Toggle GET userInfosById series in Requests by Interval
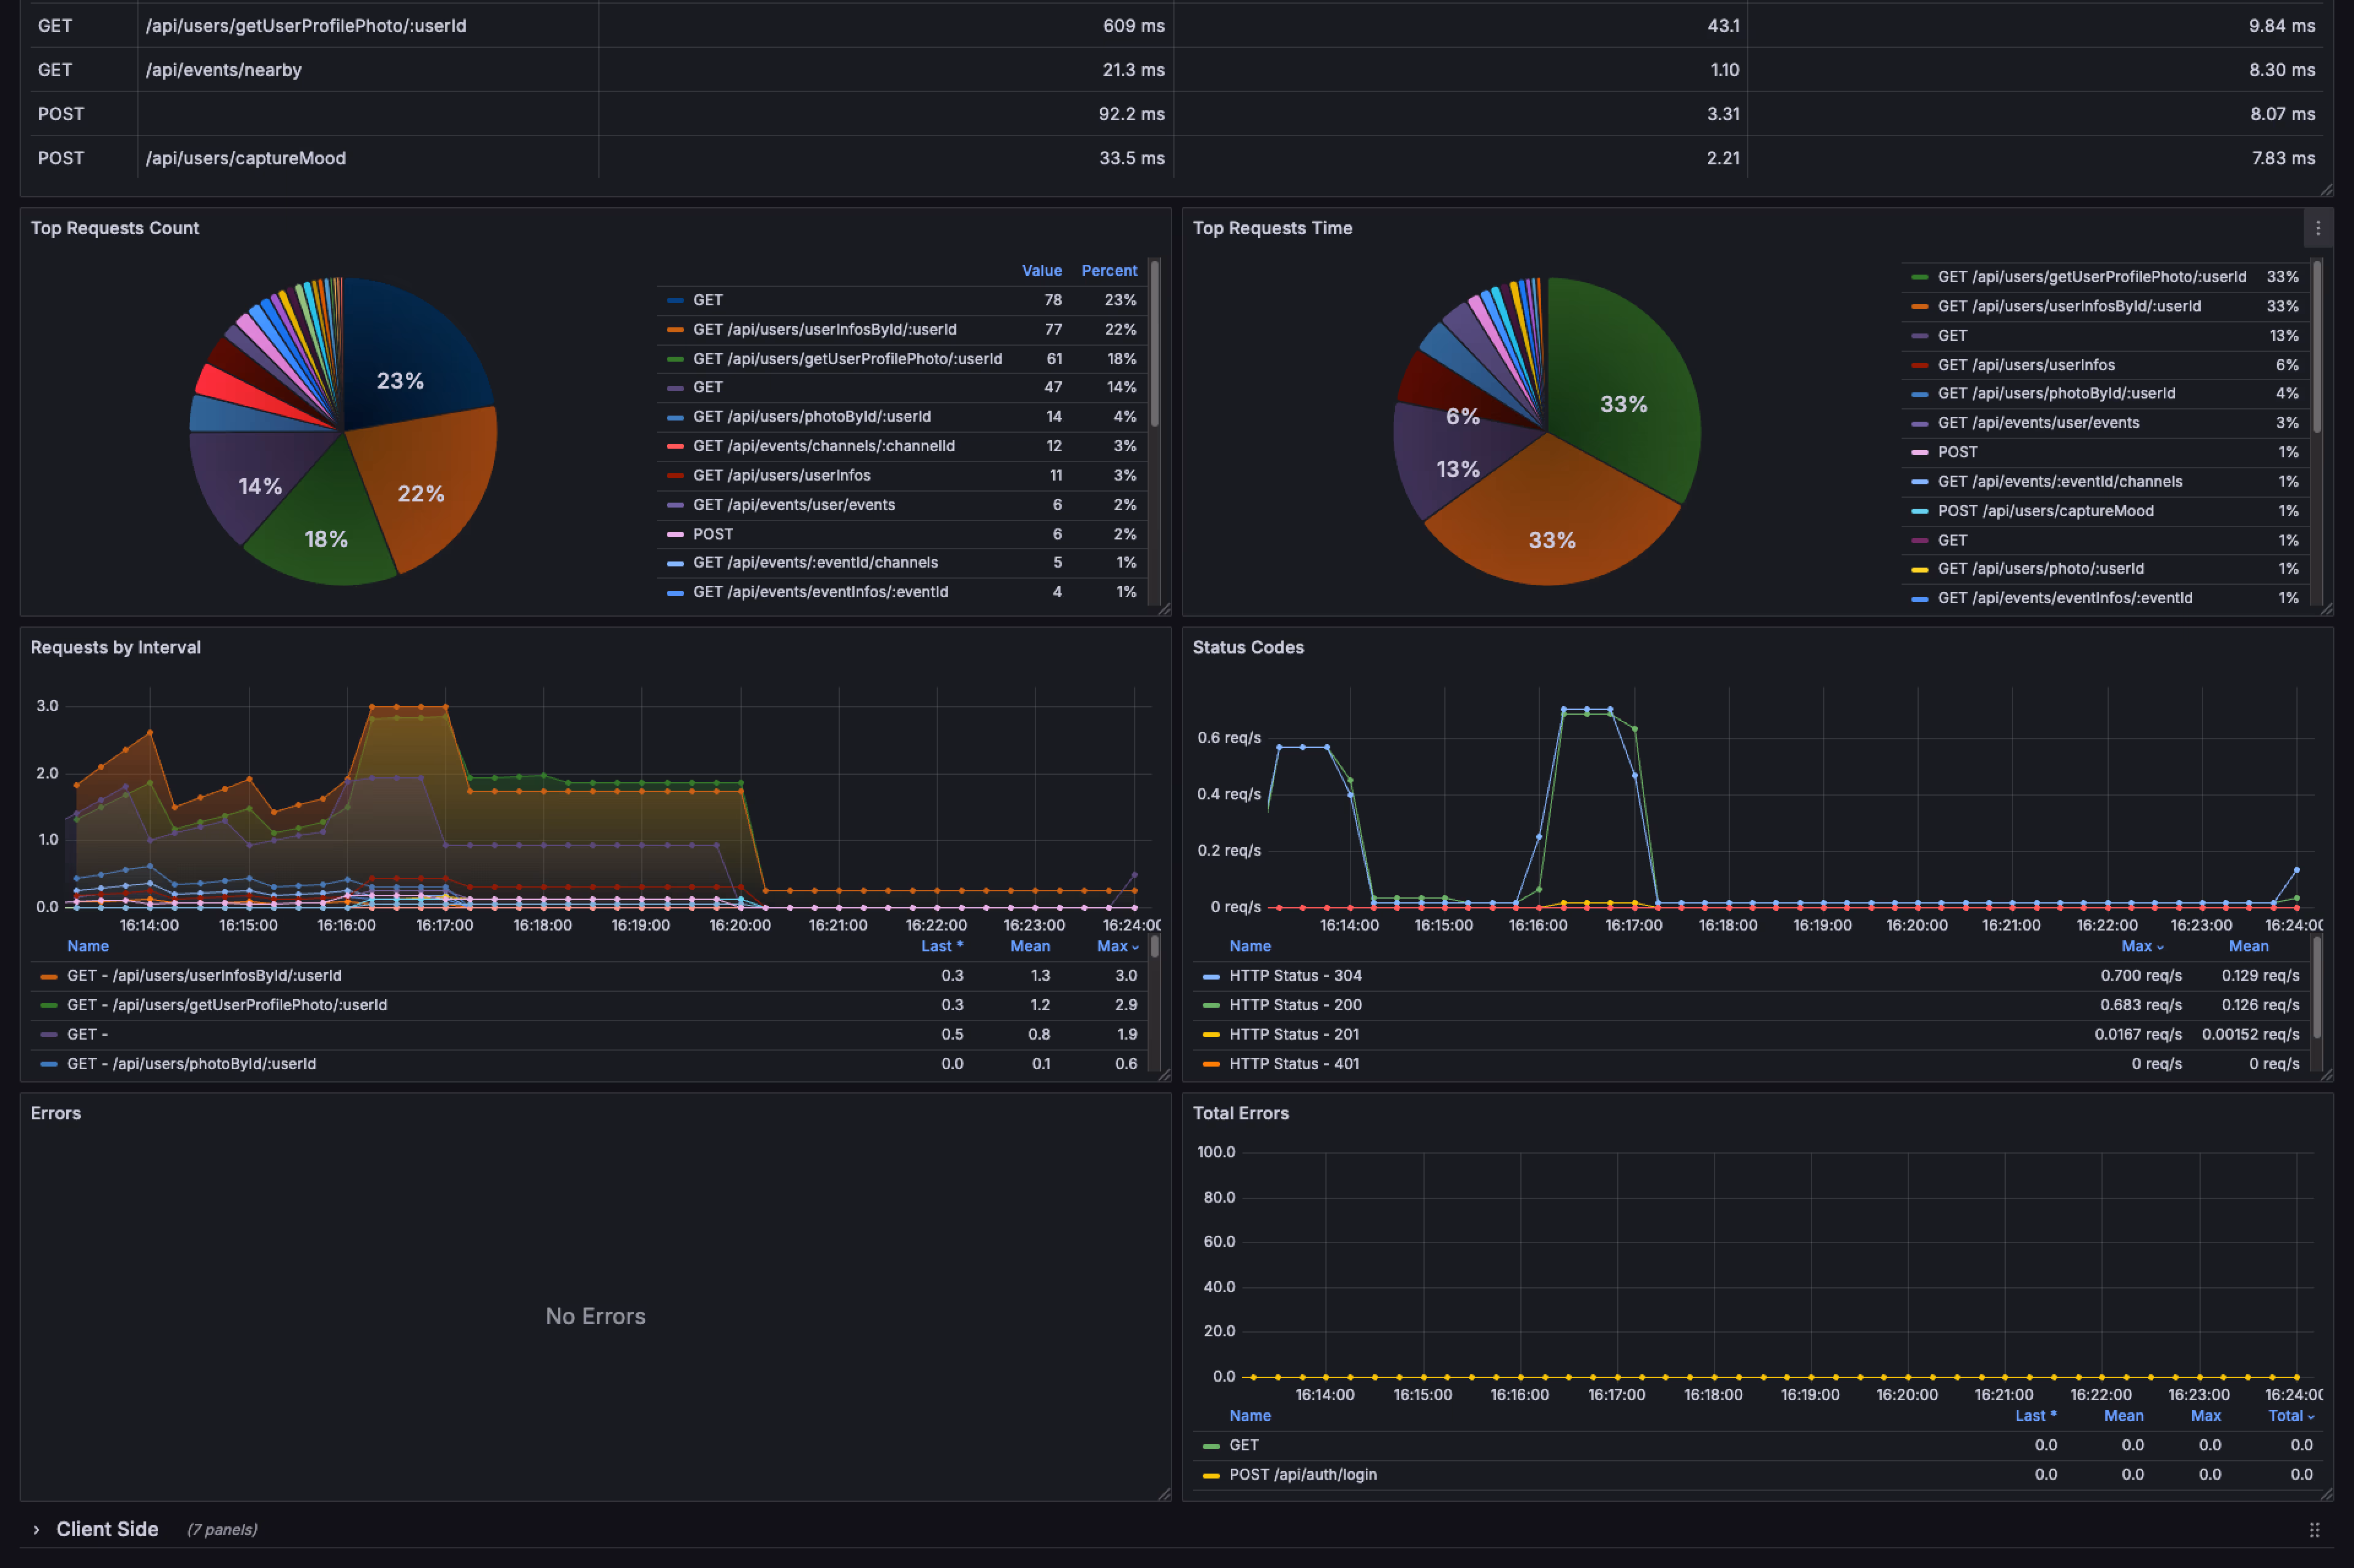The height and width of the screenshot is (1568, 2354). [203, 975]
